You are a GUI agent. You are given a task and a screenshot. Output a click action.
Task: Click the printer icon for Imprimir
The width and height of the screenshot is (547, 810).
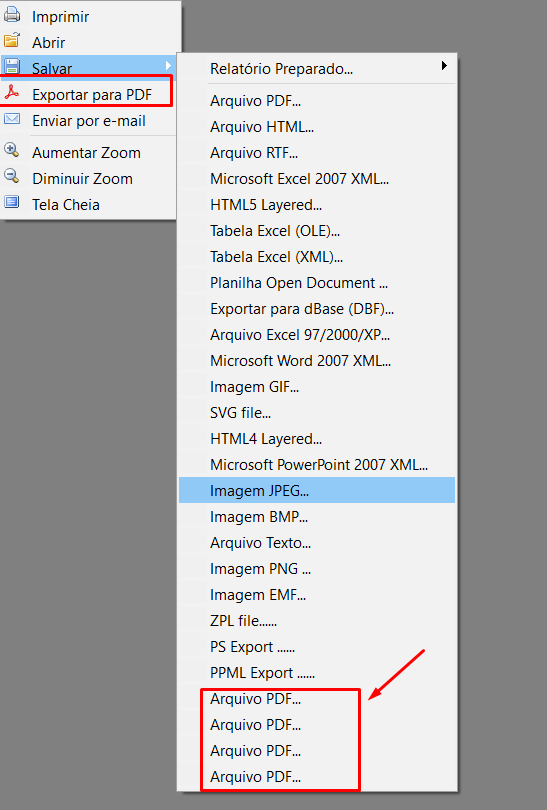(12, 14)
